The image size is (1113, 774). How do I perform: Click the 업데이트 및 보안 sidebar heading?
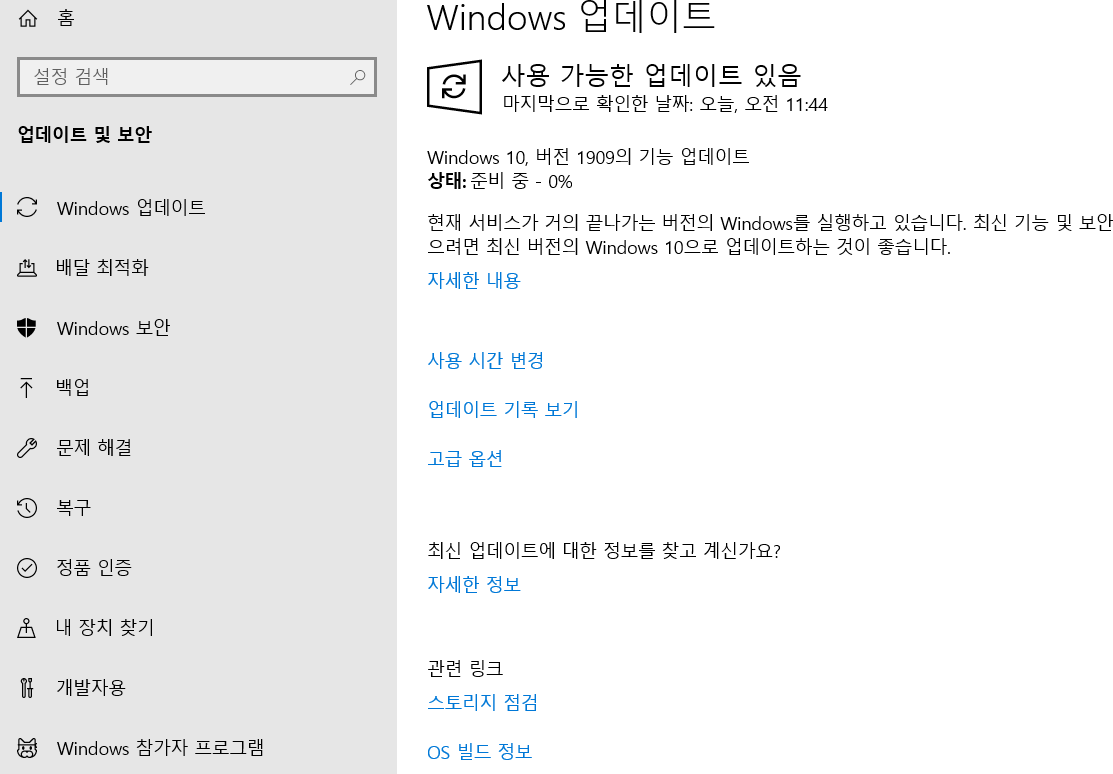pos(84,134)
